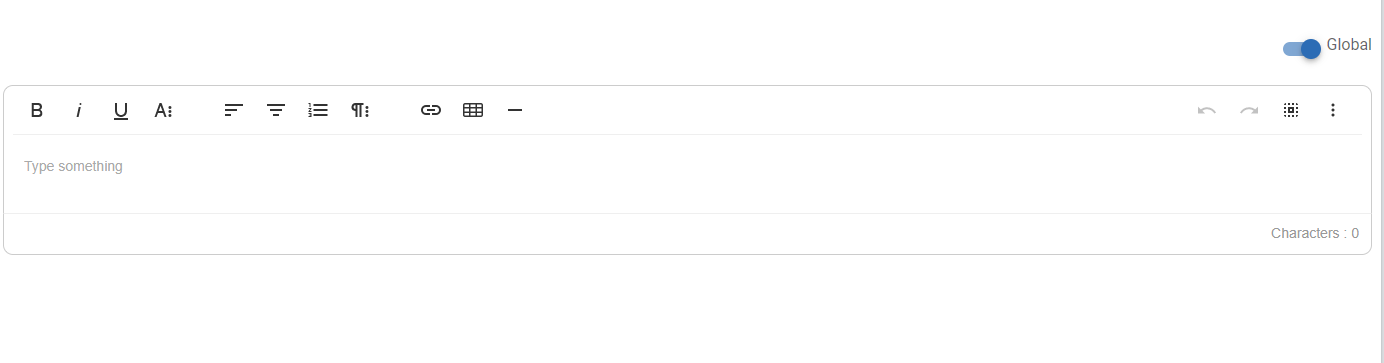
Task: Click the undo arrow
Action: tap(1207, 110)
